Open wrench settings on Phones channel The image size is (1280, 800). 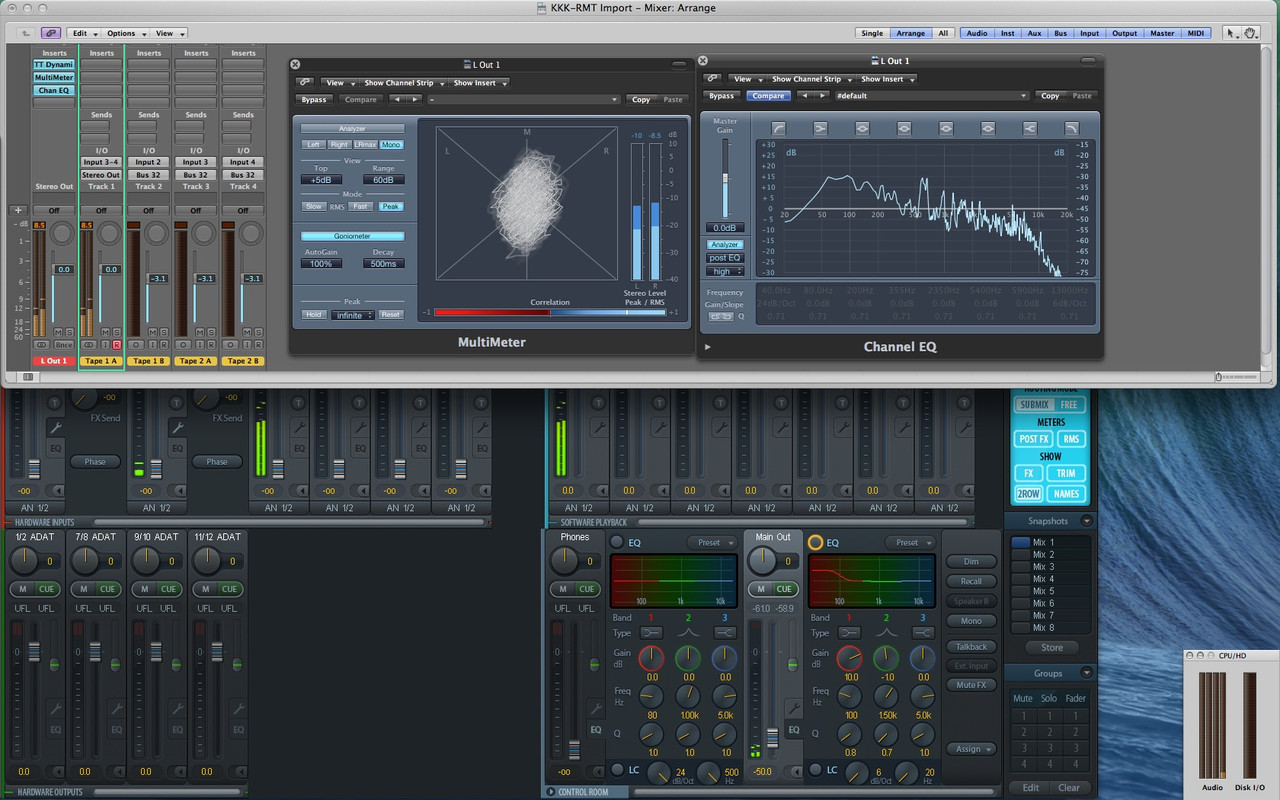click(x=595, y=708)
